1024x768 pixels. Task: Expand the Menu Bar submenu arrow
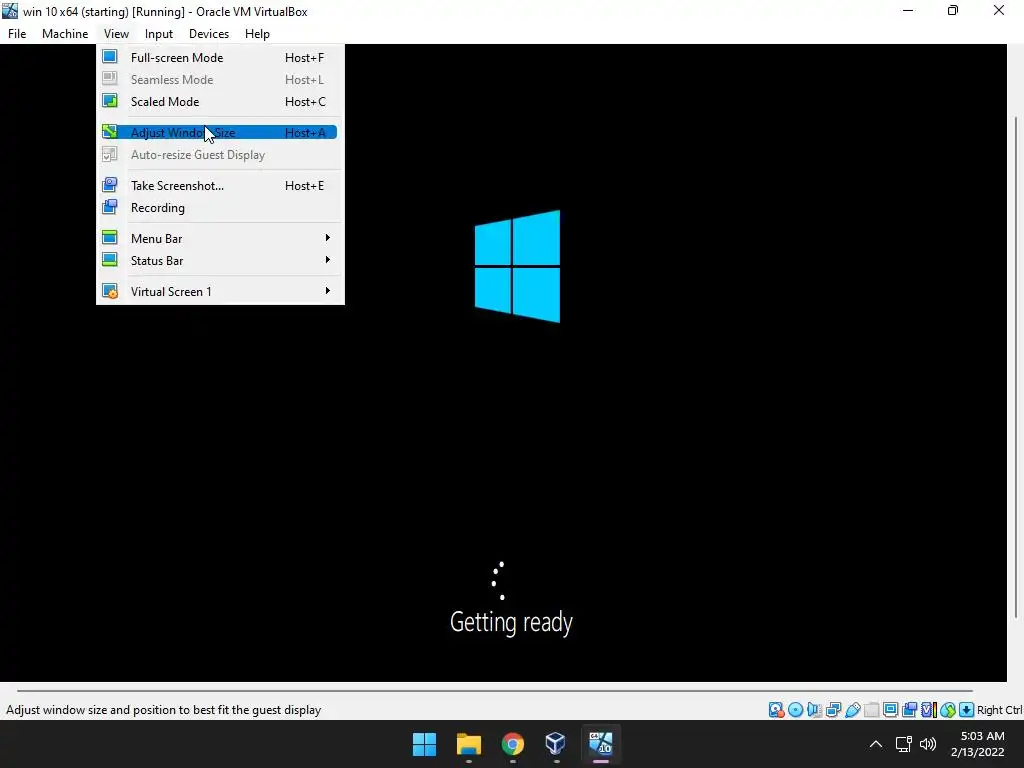[x=328, y=238]
